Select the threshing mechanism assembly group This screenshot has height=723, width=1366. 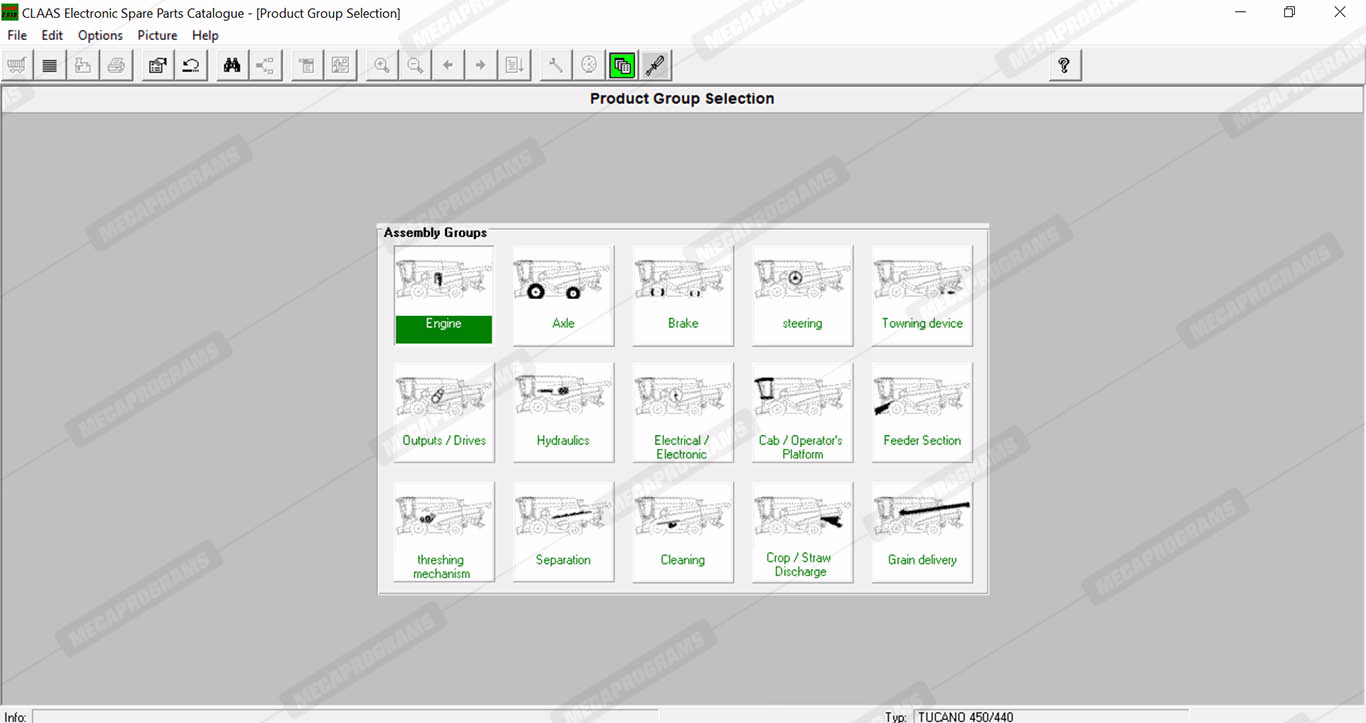tap(443, 532)
